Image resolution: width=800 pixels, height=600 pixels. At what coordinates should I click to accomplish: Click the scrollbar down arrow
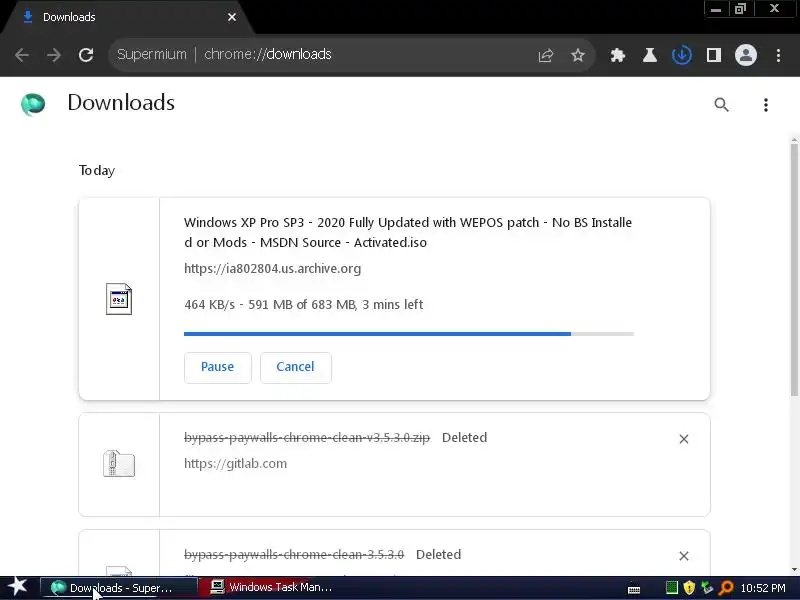point(794,569)
